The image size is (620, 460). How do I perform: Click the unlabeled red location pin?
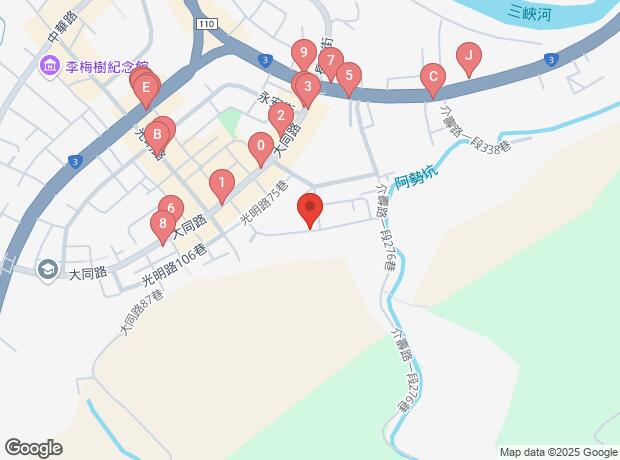(310, 208)
